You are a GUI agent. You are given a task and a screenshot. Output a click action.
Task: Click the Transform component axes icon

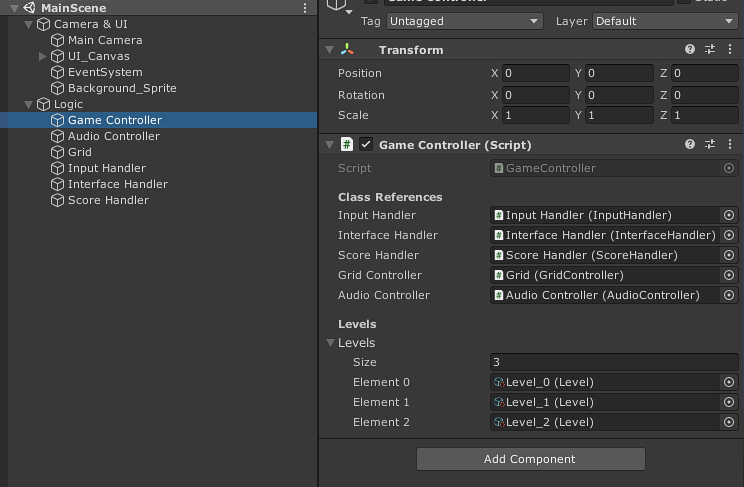click(347, 49)
